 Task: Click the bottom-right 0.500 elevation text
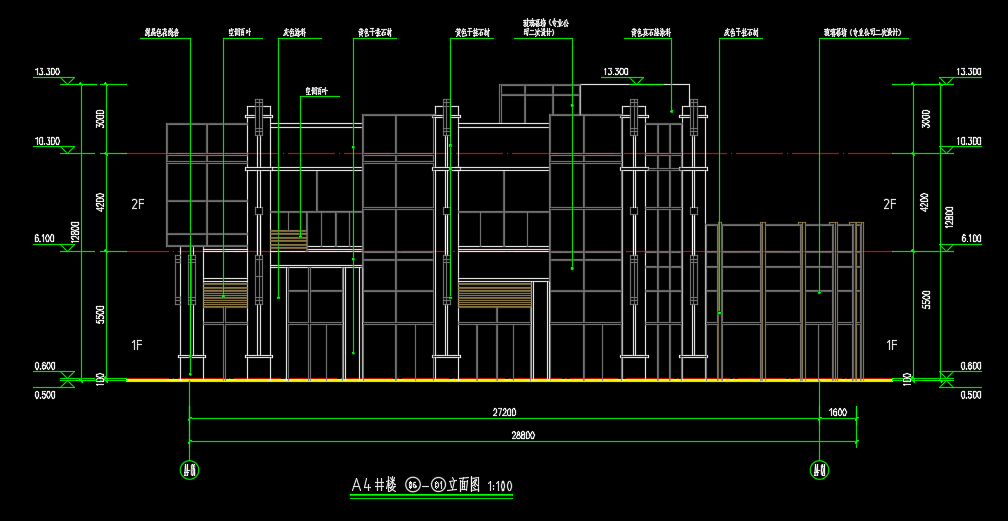(970, 395)
